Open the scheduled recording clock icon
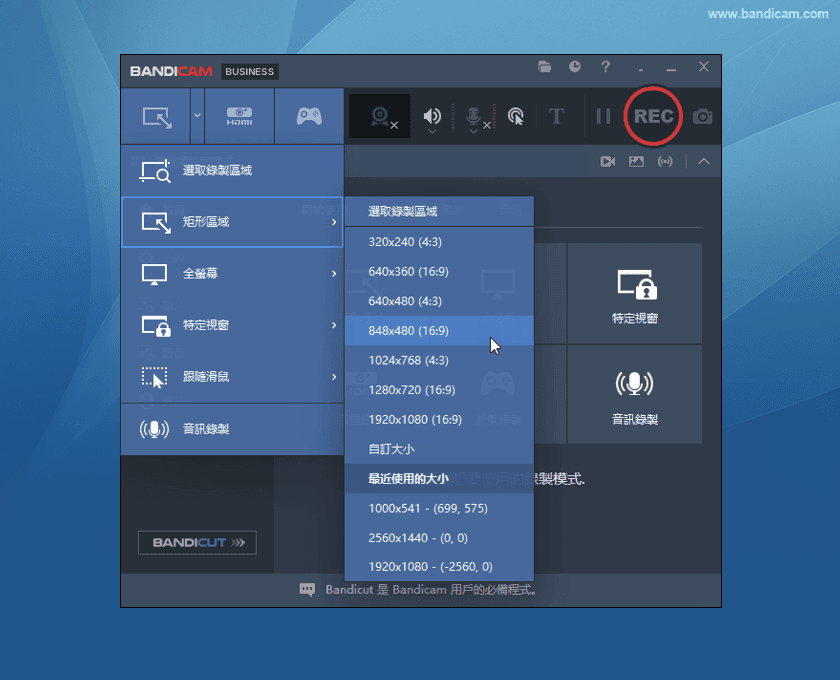840x680 pixels. point(574,66)
